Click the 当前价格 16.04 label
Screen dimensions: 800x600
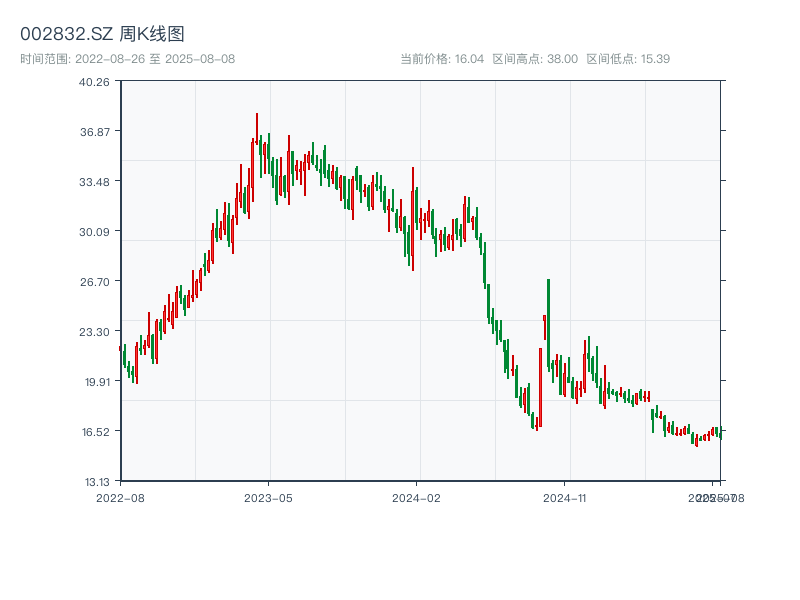coord(442,59)
